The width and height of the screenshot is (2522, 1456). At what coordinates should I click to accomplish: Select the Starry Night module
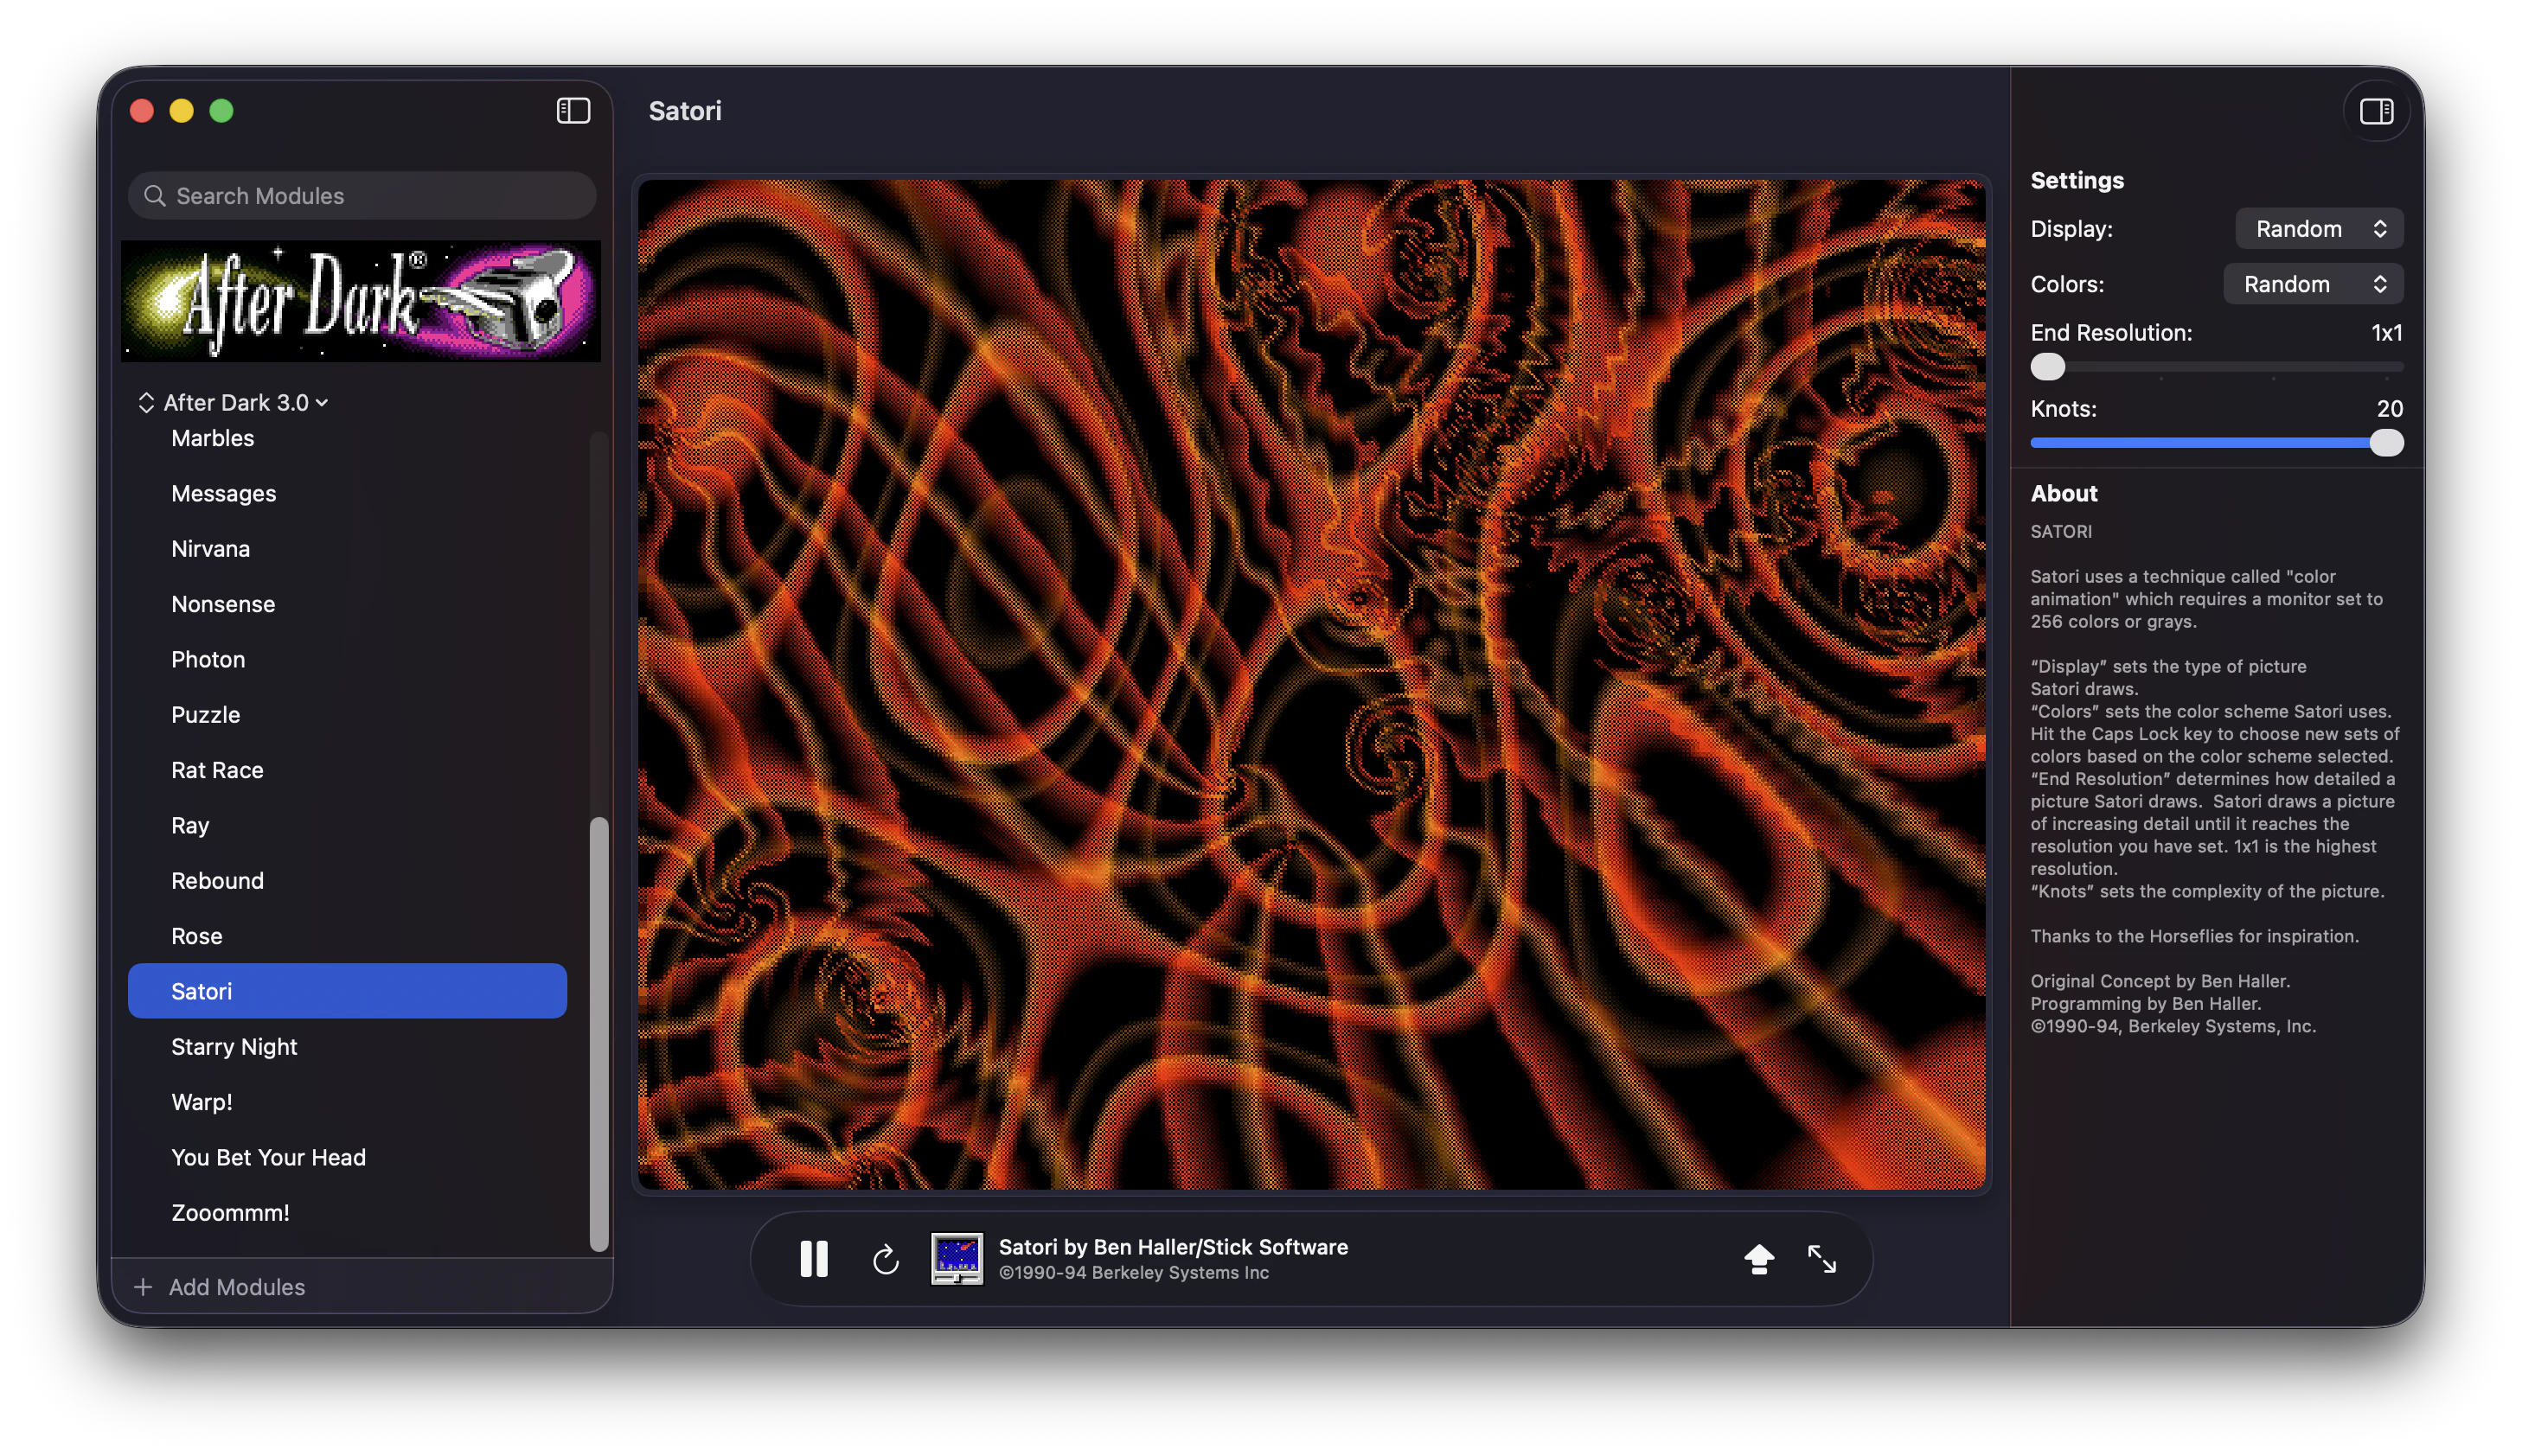tap(347, 1046)
